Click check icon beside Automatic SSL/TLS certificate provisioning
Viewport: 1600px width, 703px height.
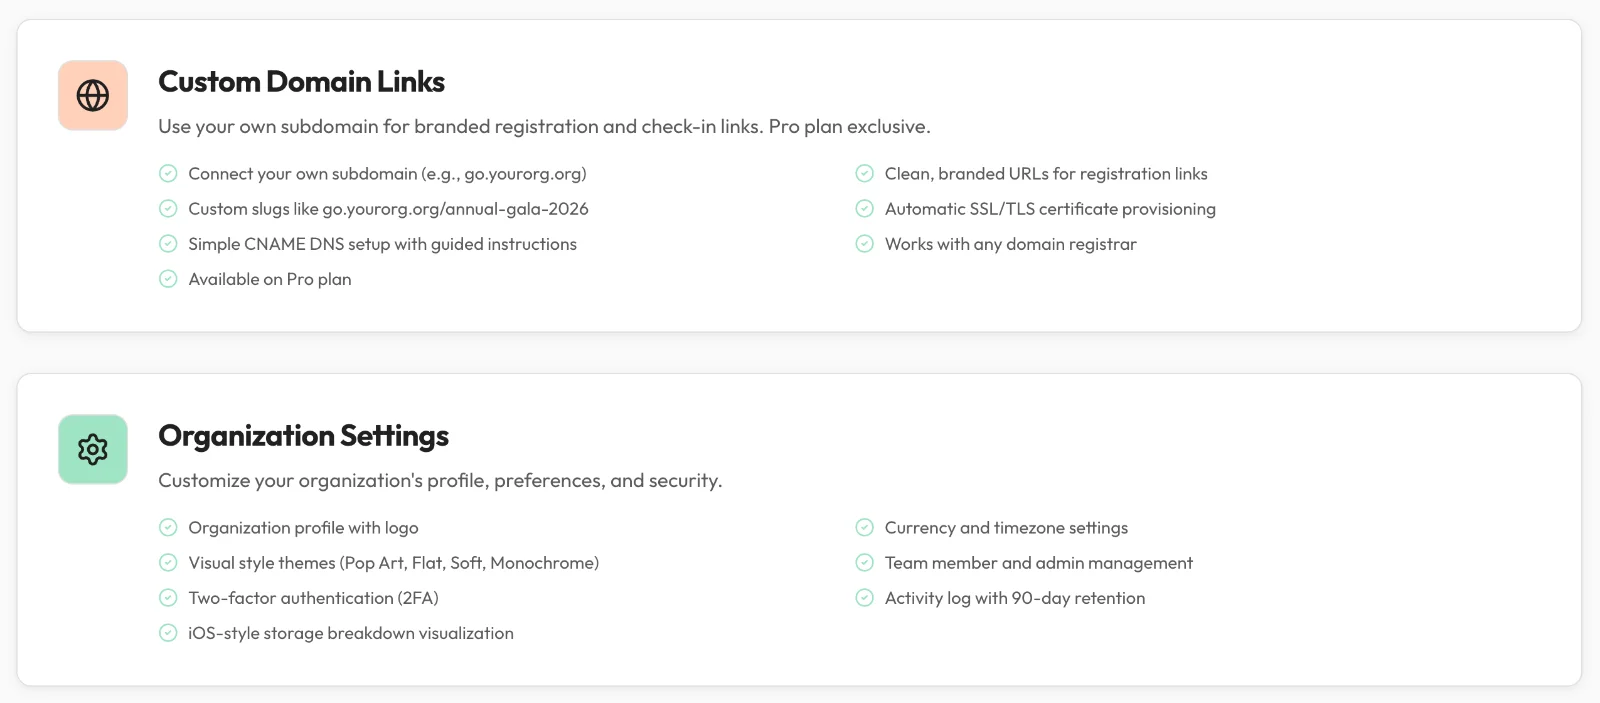(865, 209)
